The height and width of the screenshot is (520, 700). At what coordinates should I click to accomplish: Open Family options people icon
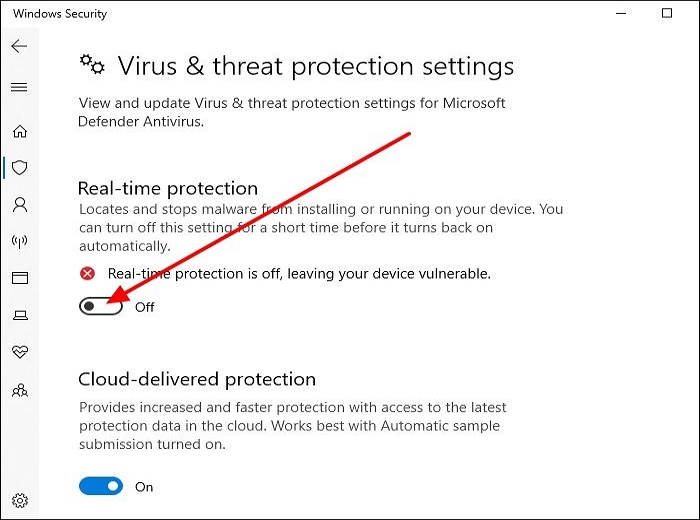point(19,390)
